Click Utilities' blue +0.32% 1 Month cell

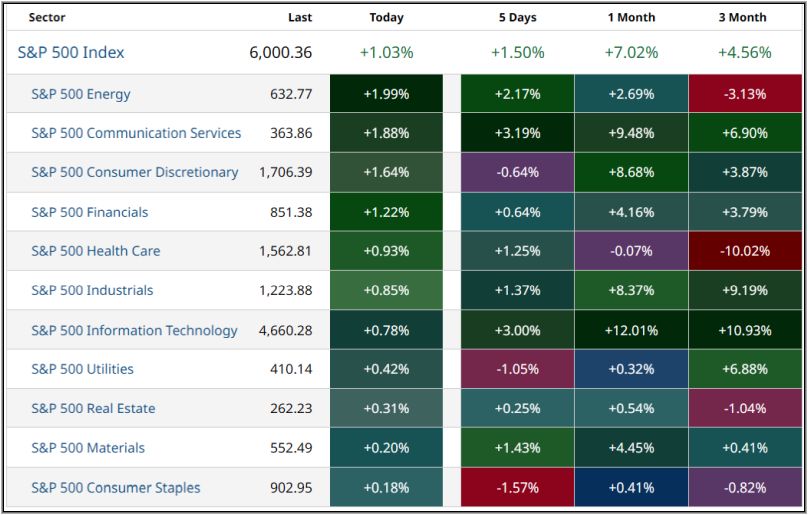pos(631,369)
